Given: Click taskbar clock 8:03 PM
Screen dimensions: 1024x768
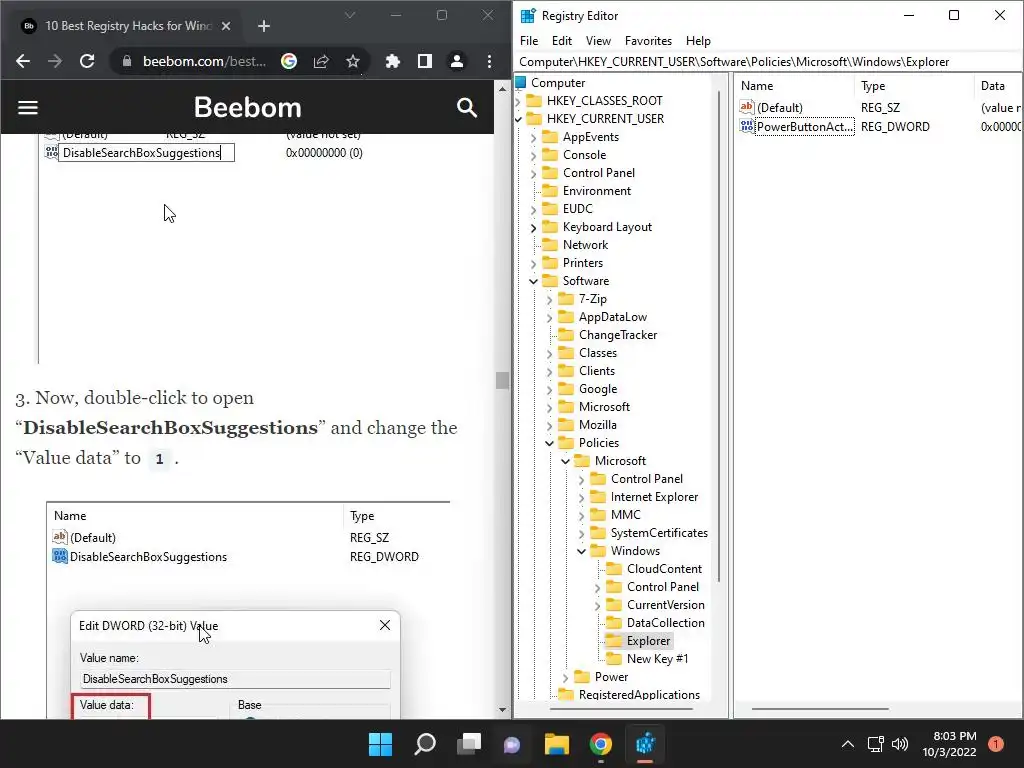Looking at the screenshot, I should click(949, 744).
